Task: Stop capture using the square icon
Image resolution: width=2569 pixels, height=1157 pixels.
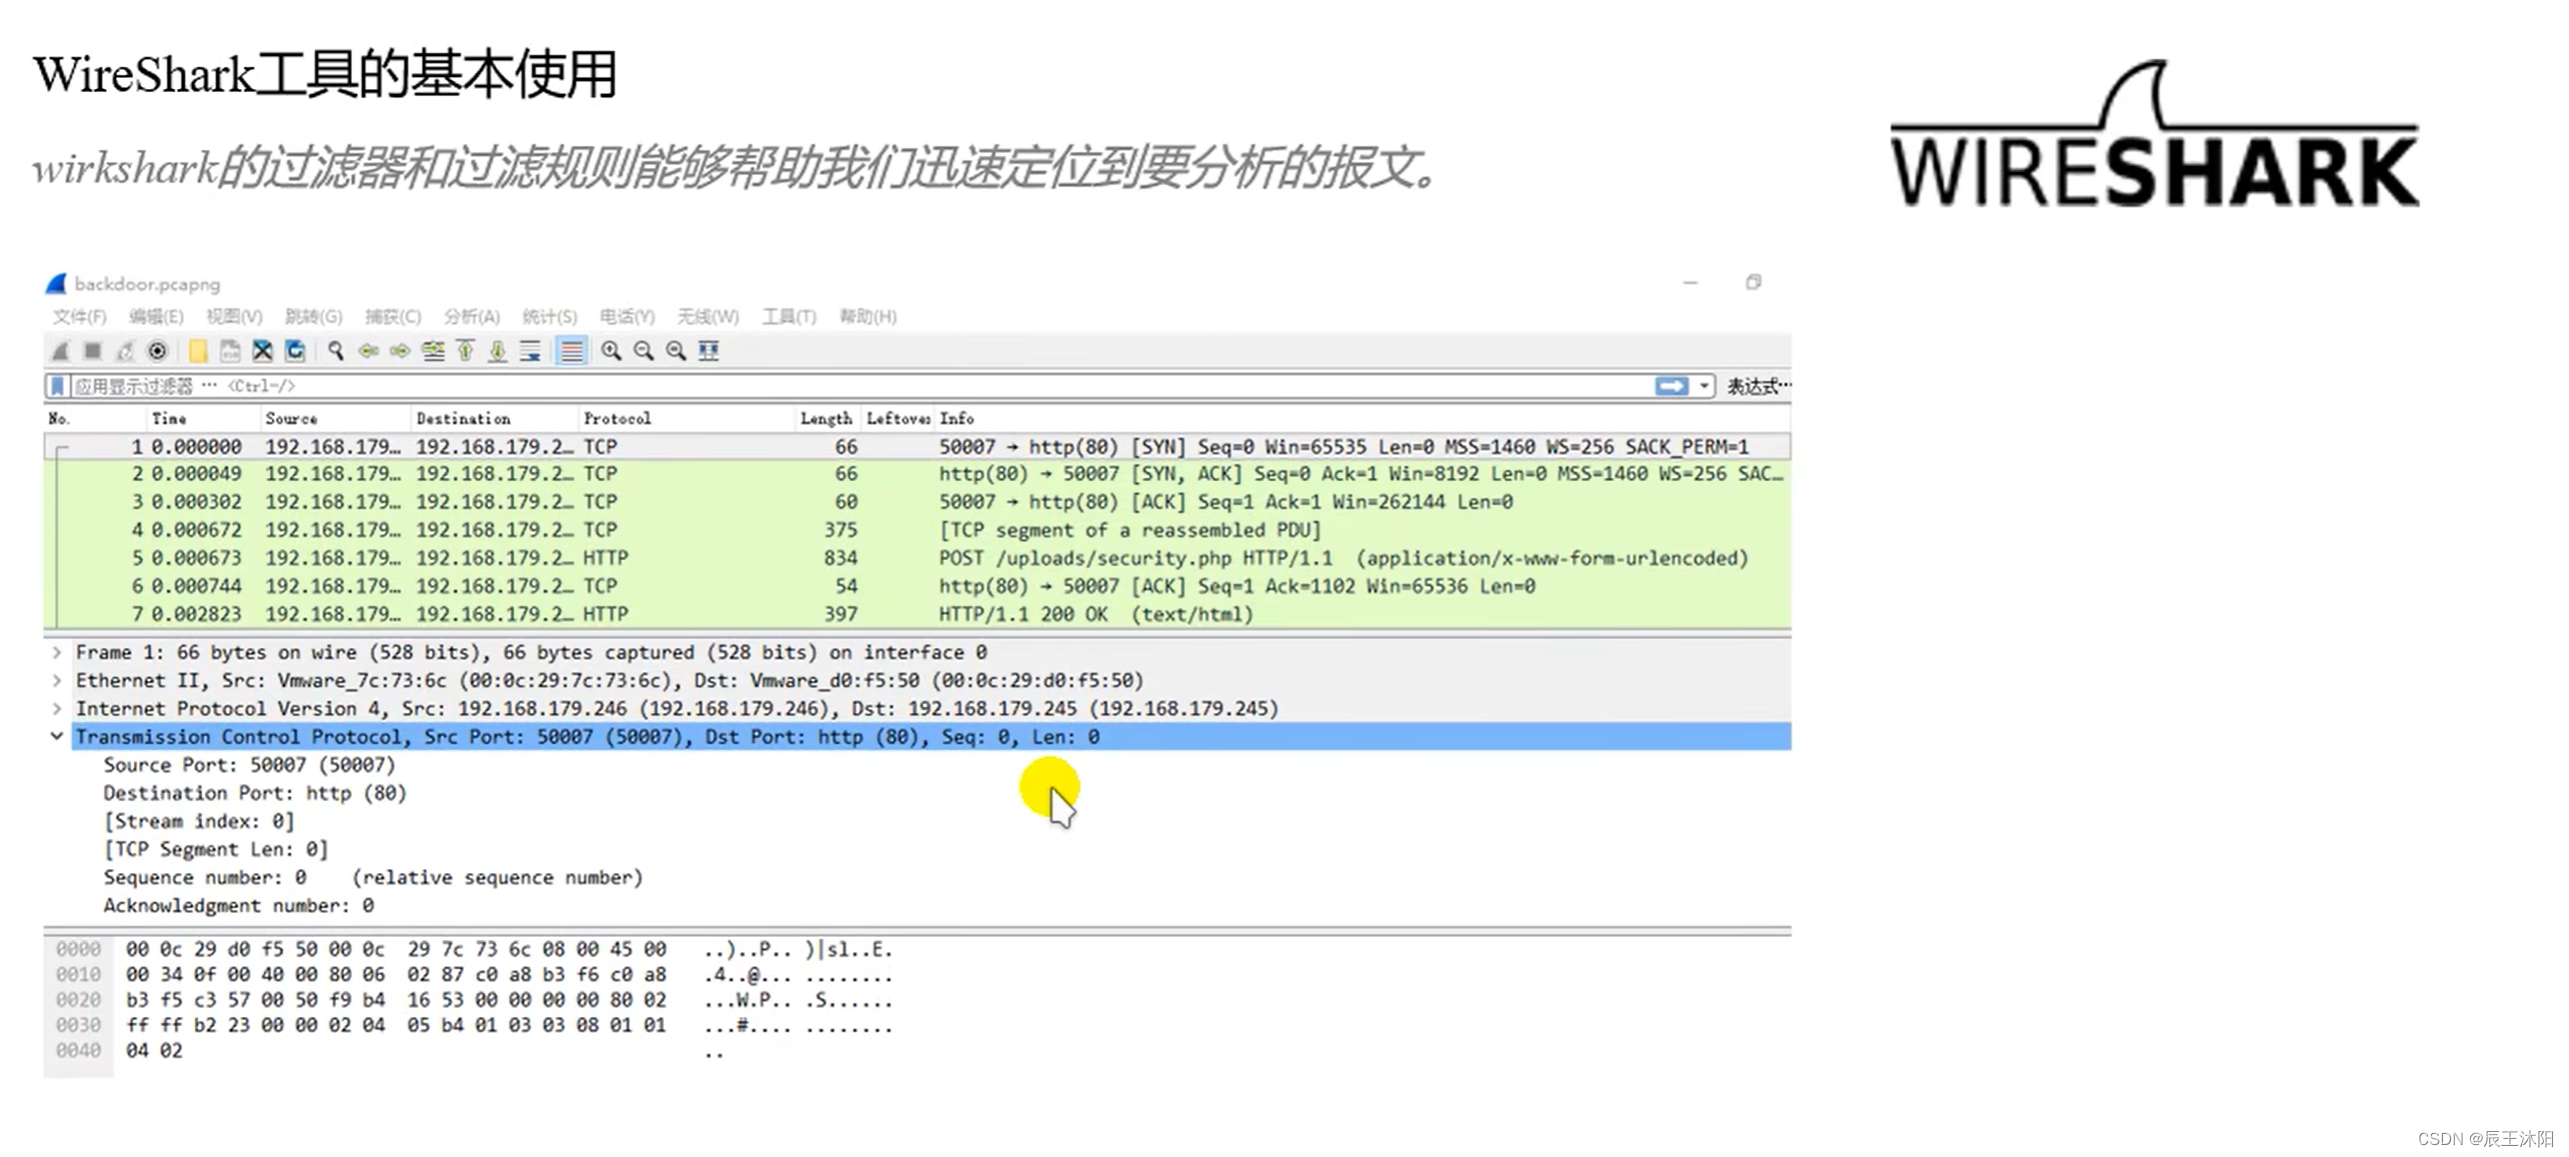Action: pyautogui.click(x=93, y=351)
